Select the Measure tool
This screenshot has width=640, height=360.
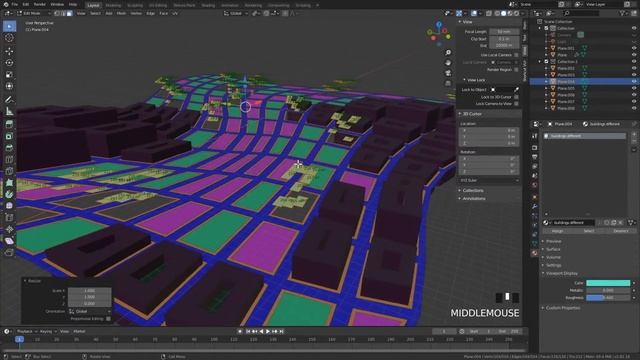(9, 111)
